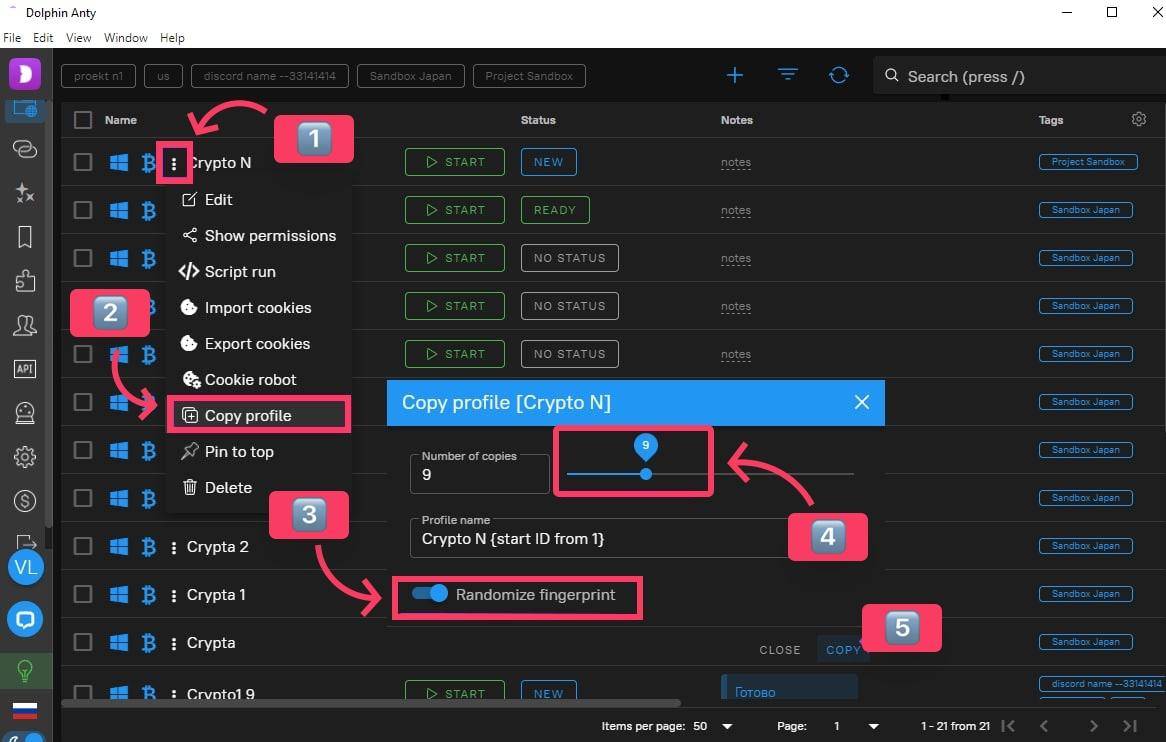Open three-dots menu for Crypta 1
The height and width of the screenshot is (742, 1166).
[173, 596]
